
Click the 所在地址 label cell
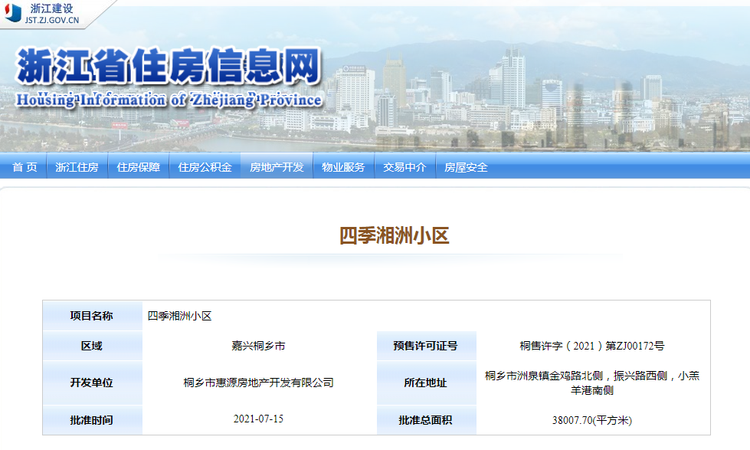pyautogui.click(x=426, y=383)
